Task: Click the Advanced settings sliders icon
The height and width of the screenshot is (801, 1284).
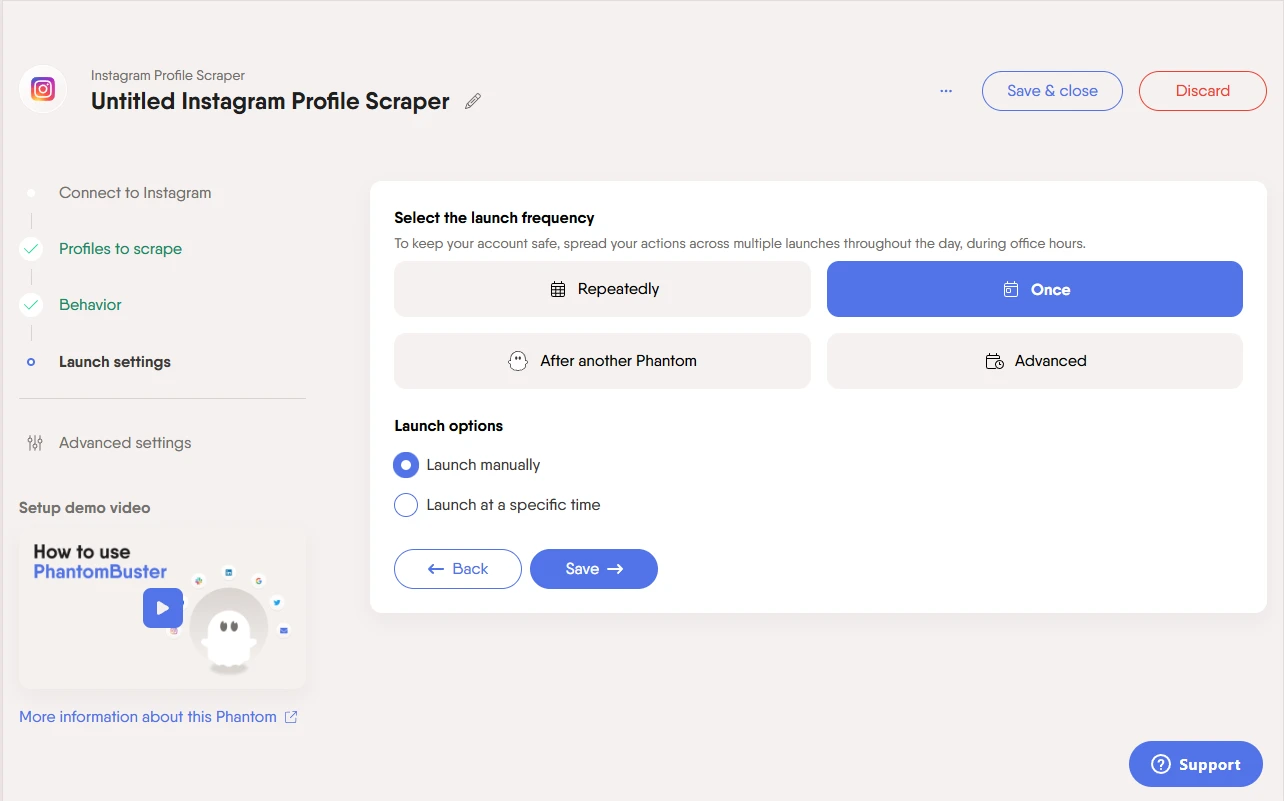Action: click(x=35, y=443)
